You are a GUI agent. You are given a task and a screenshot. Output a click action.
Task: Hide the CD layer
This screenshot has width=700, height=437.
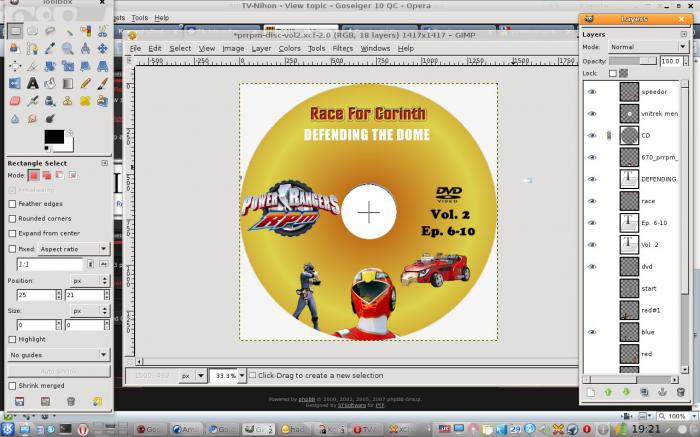592,135
